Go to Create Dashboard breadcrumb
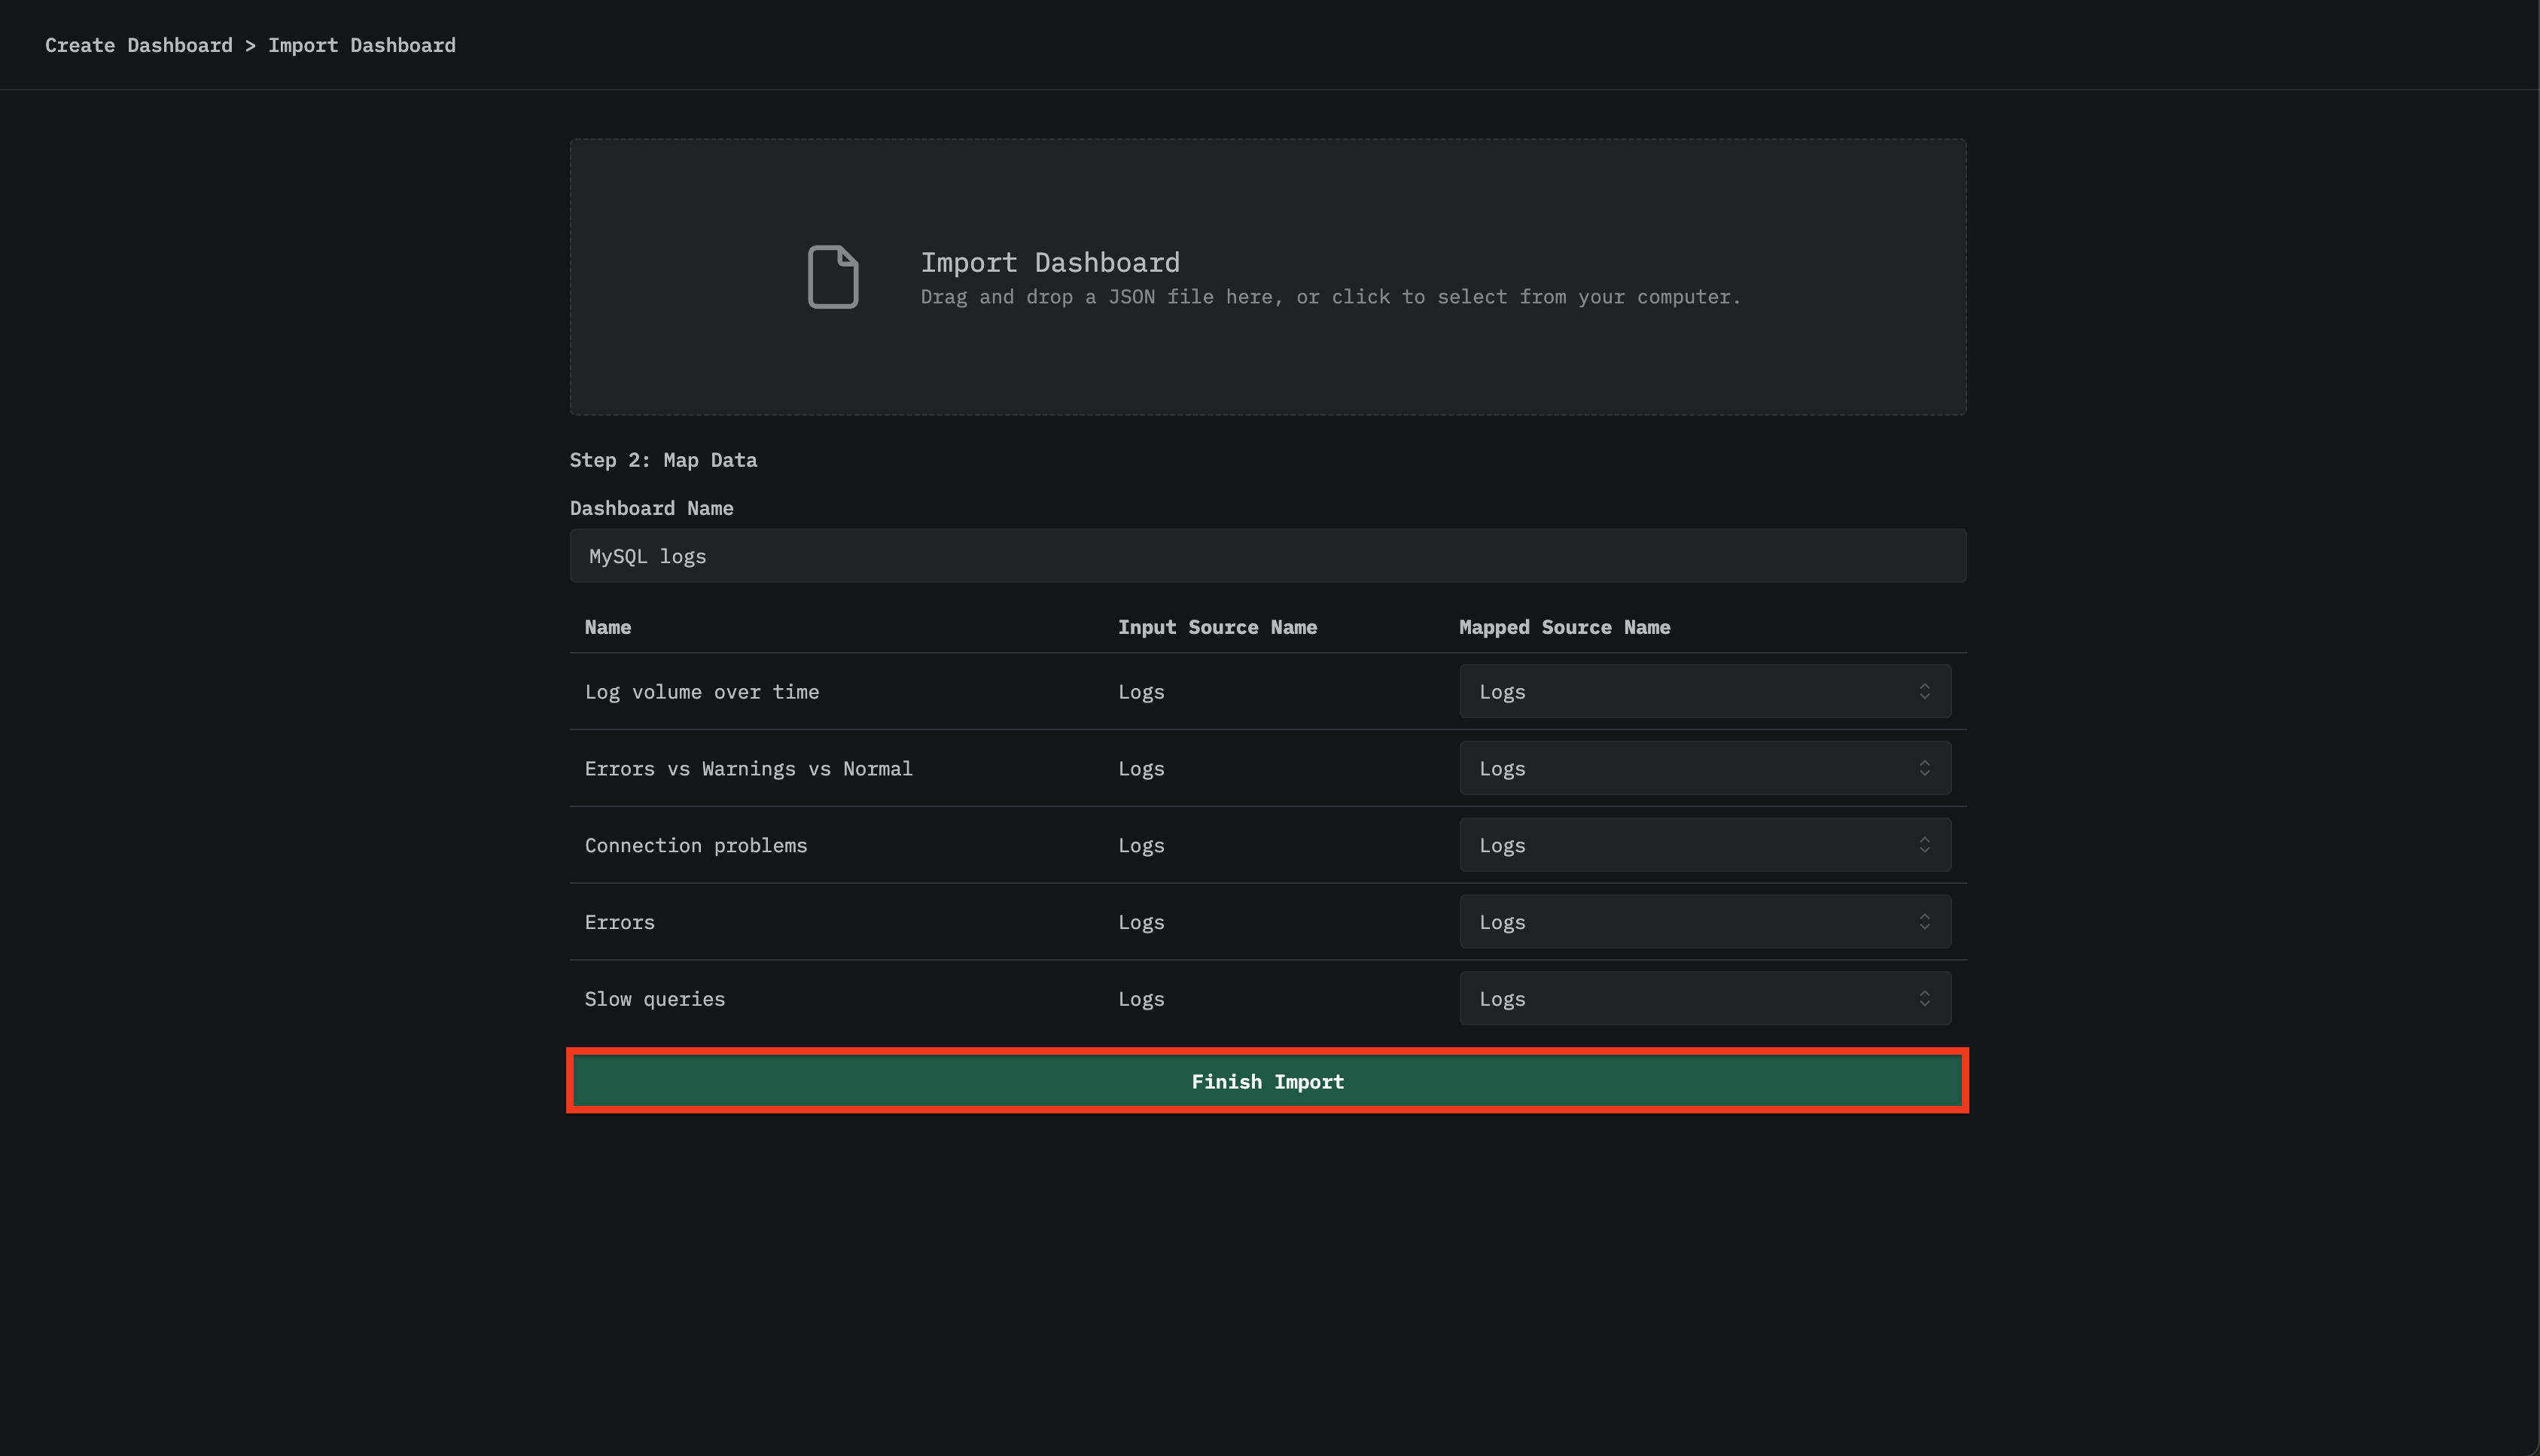The height and width of the screenshot is (1456, 2540). (138, 45)
